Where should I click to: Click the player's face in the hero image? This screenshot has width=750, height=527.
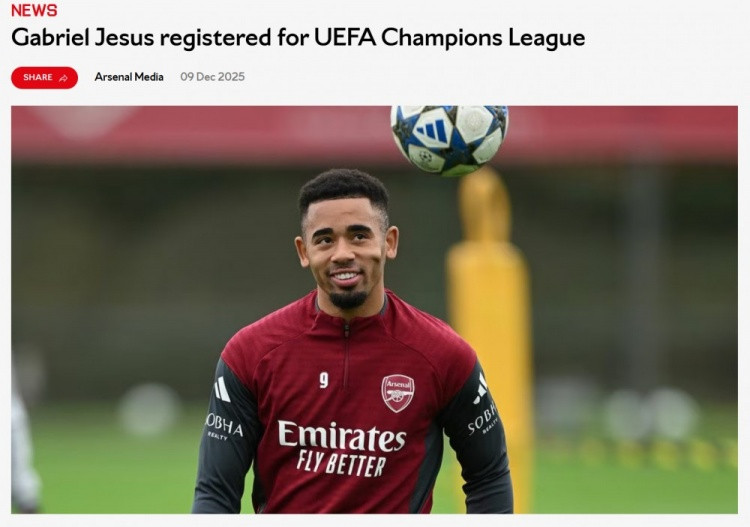click(x=346, y=253)
